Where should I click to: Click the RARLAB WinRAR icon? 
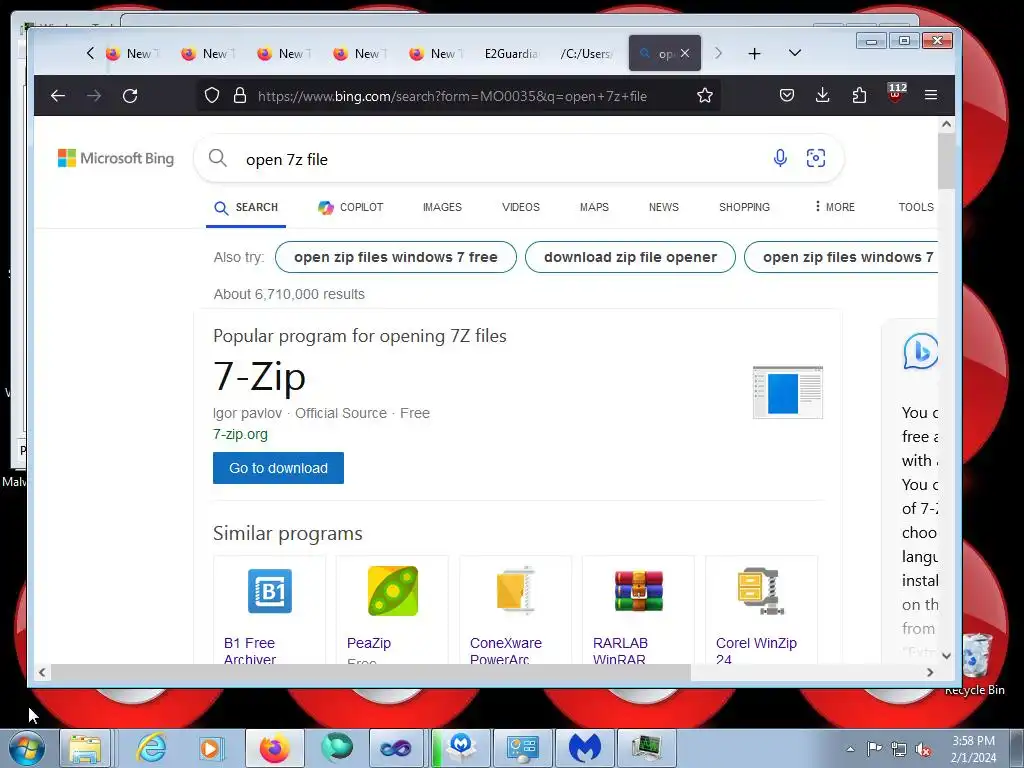tap(639, 590)
